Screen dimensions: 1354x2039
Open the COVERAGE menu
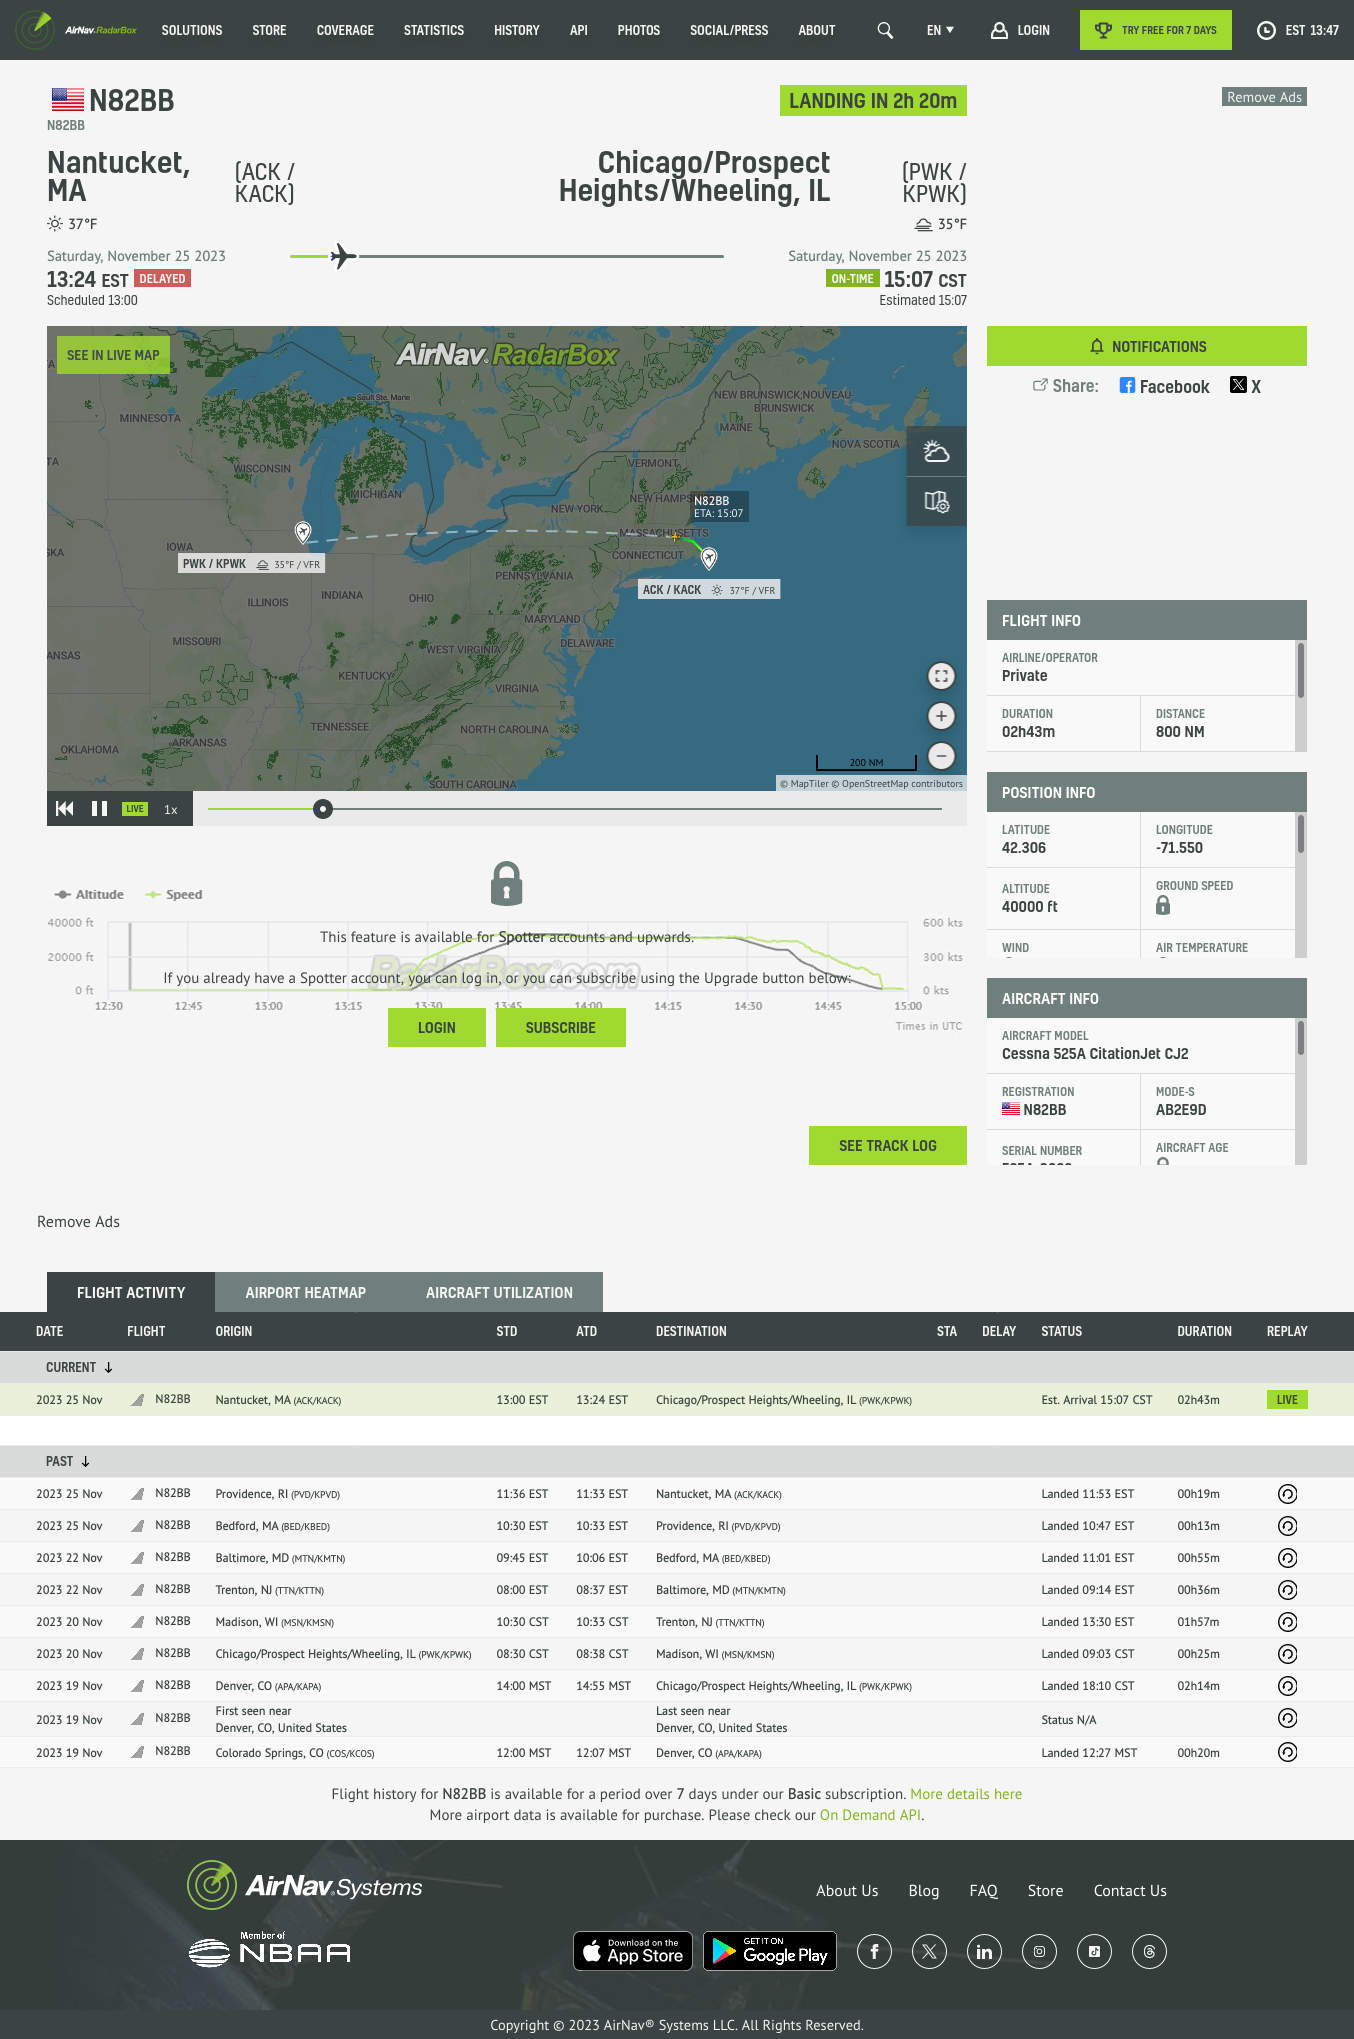click(x=345, y=30)
